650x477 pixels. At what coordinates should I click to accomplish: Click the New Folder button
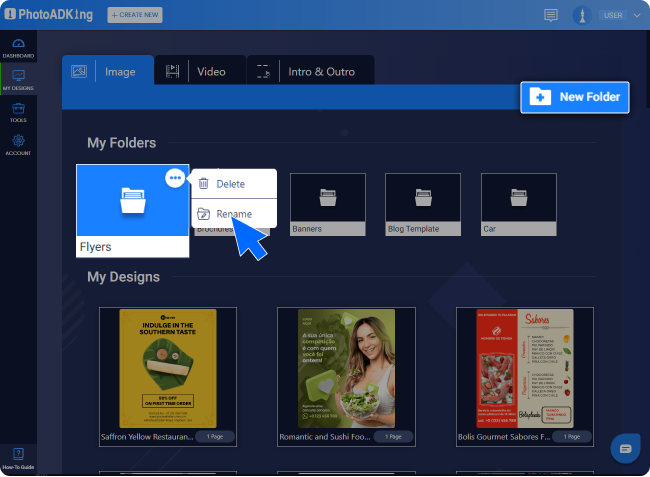tap(575, 97)
